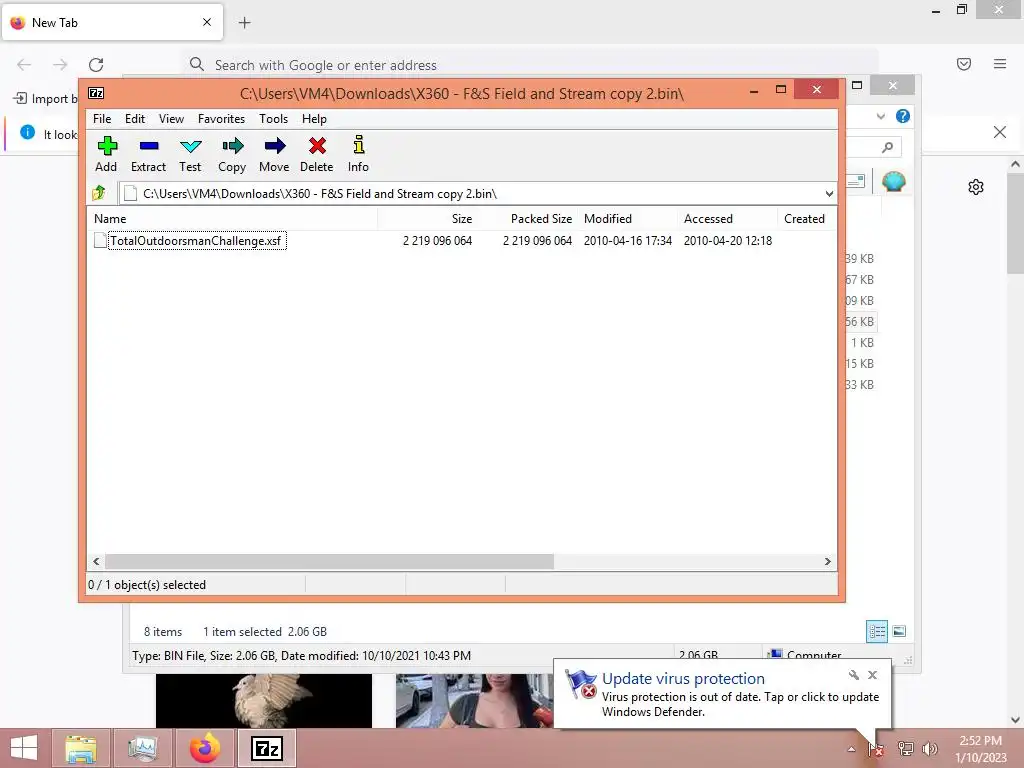
Task: Sort by the Modified column header
Action: pyautogui.click(x=628, y=219)
